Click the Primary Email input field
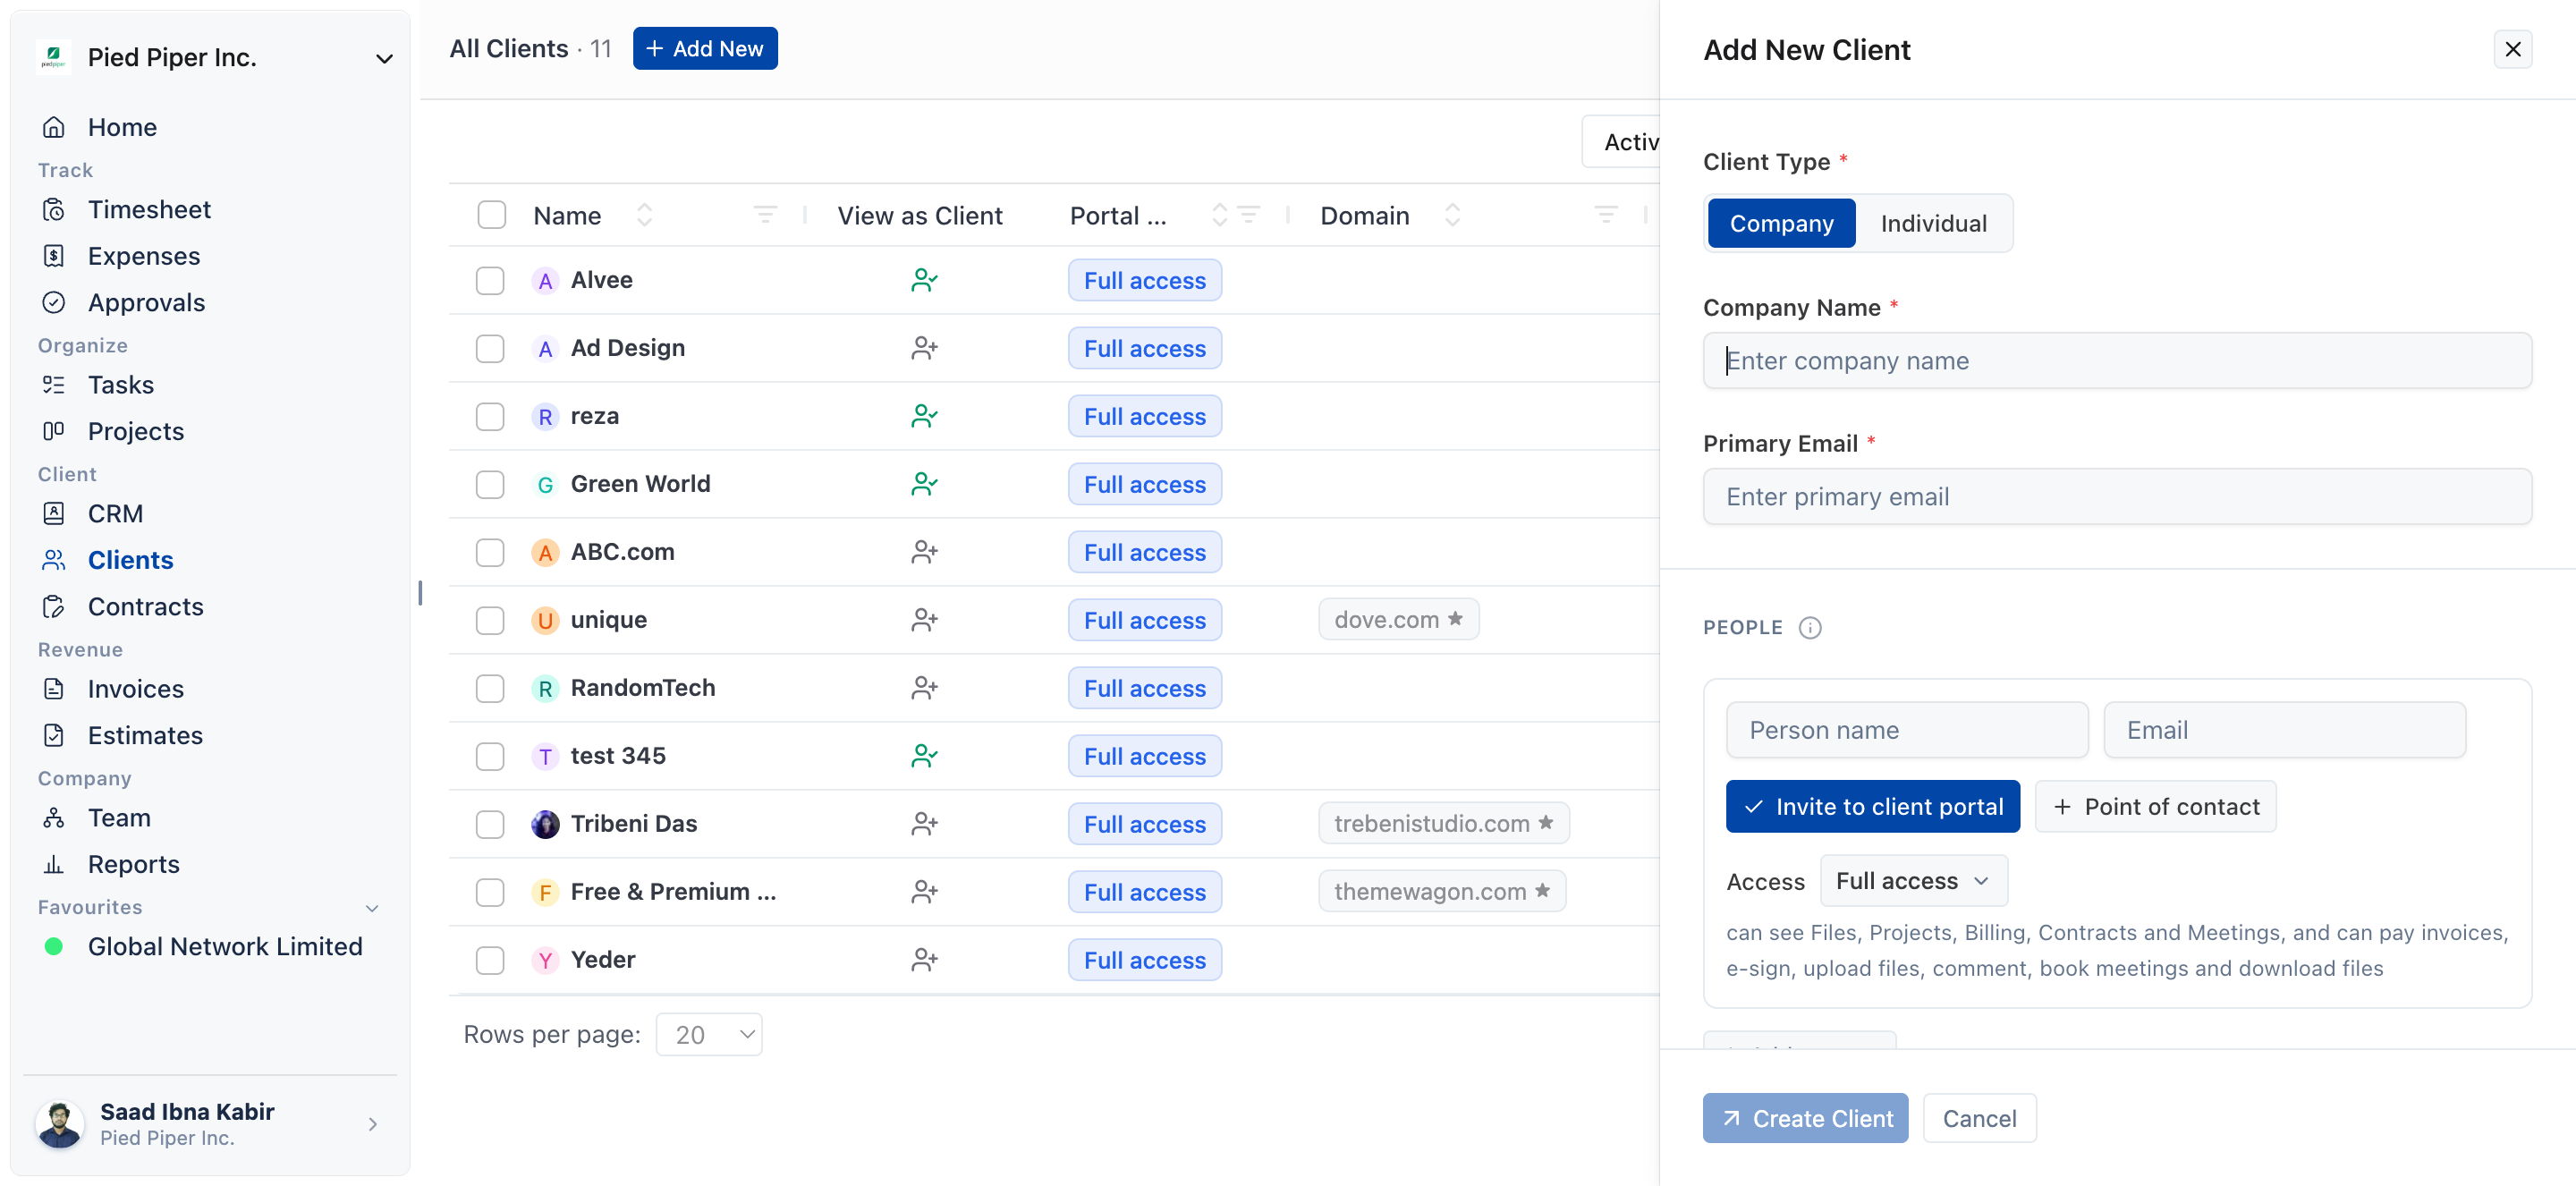 [x=2117, y=497]
